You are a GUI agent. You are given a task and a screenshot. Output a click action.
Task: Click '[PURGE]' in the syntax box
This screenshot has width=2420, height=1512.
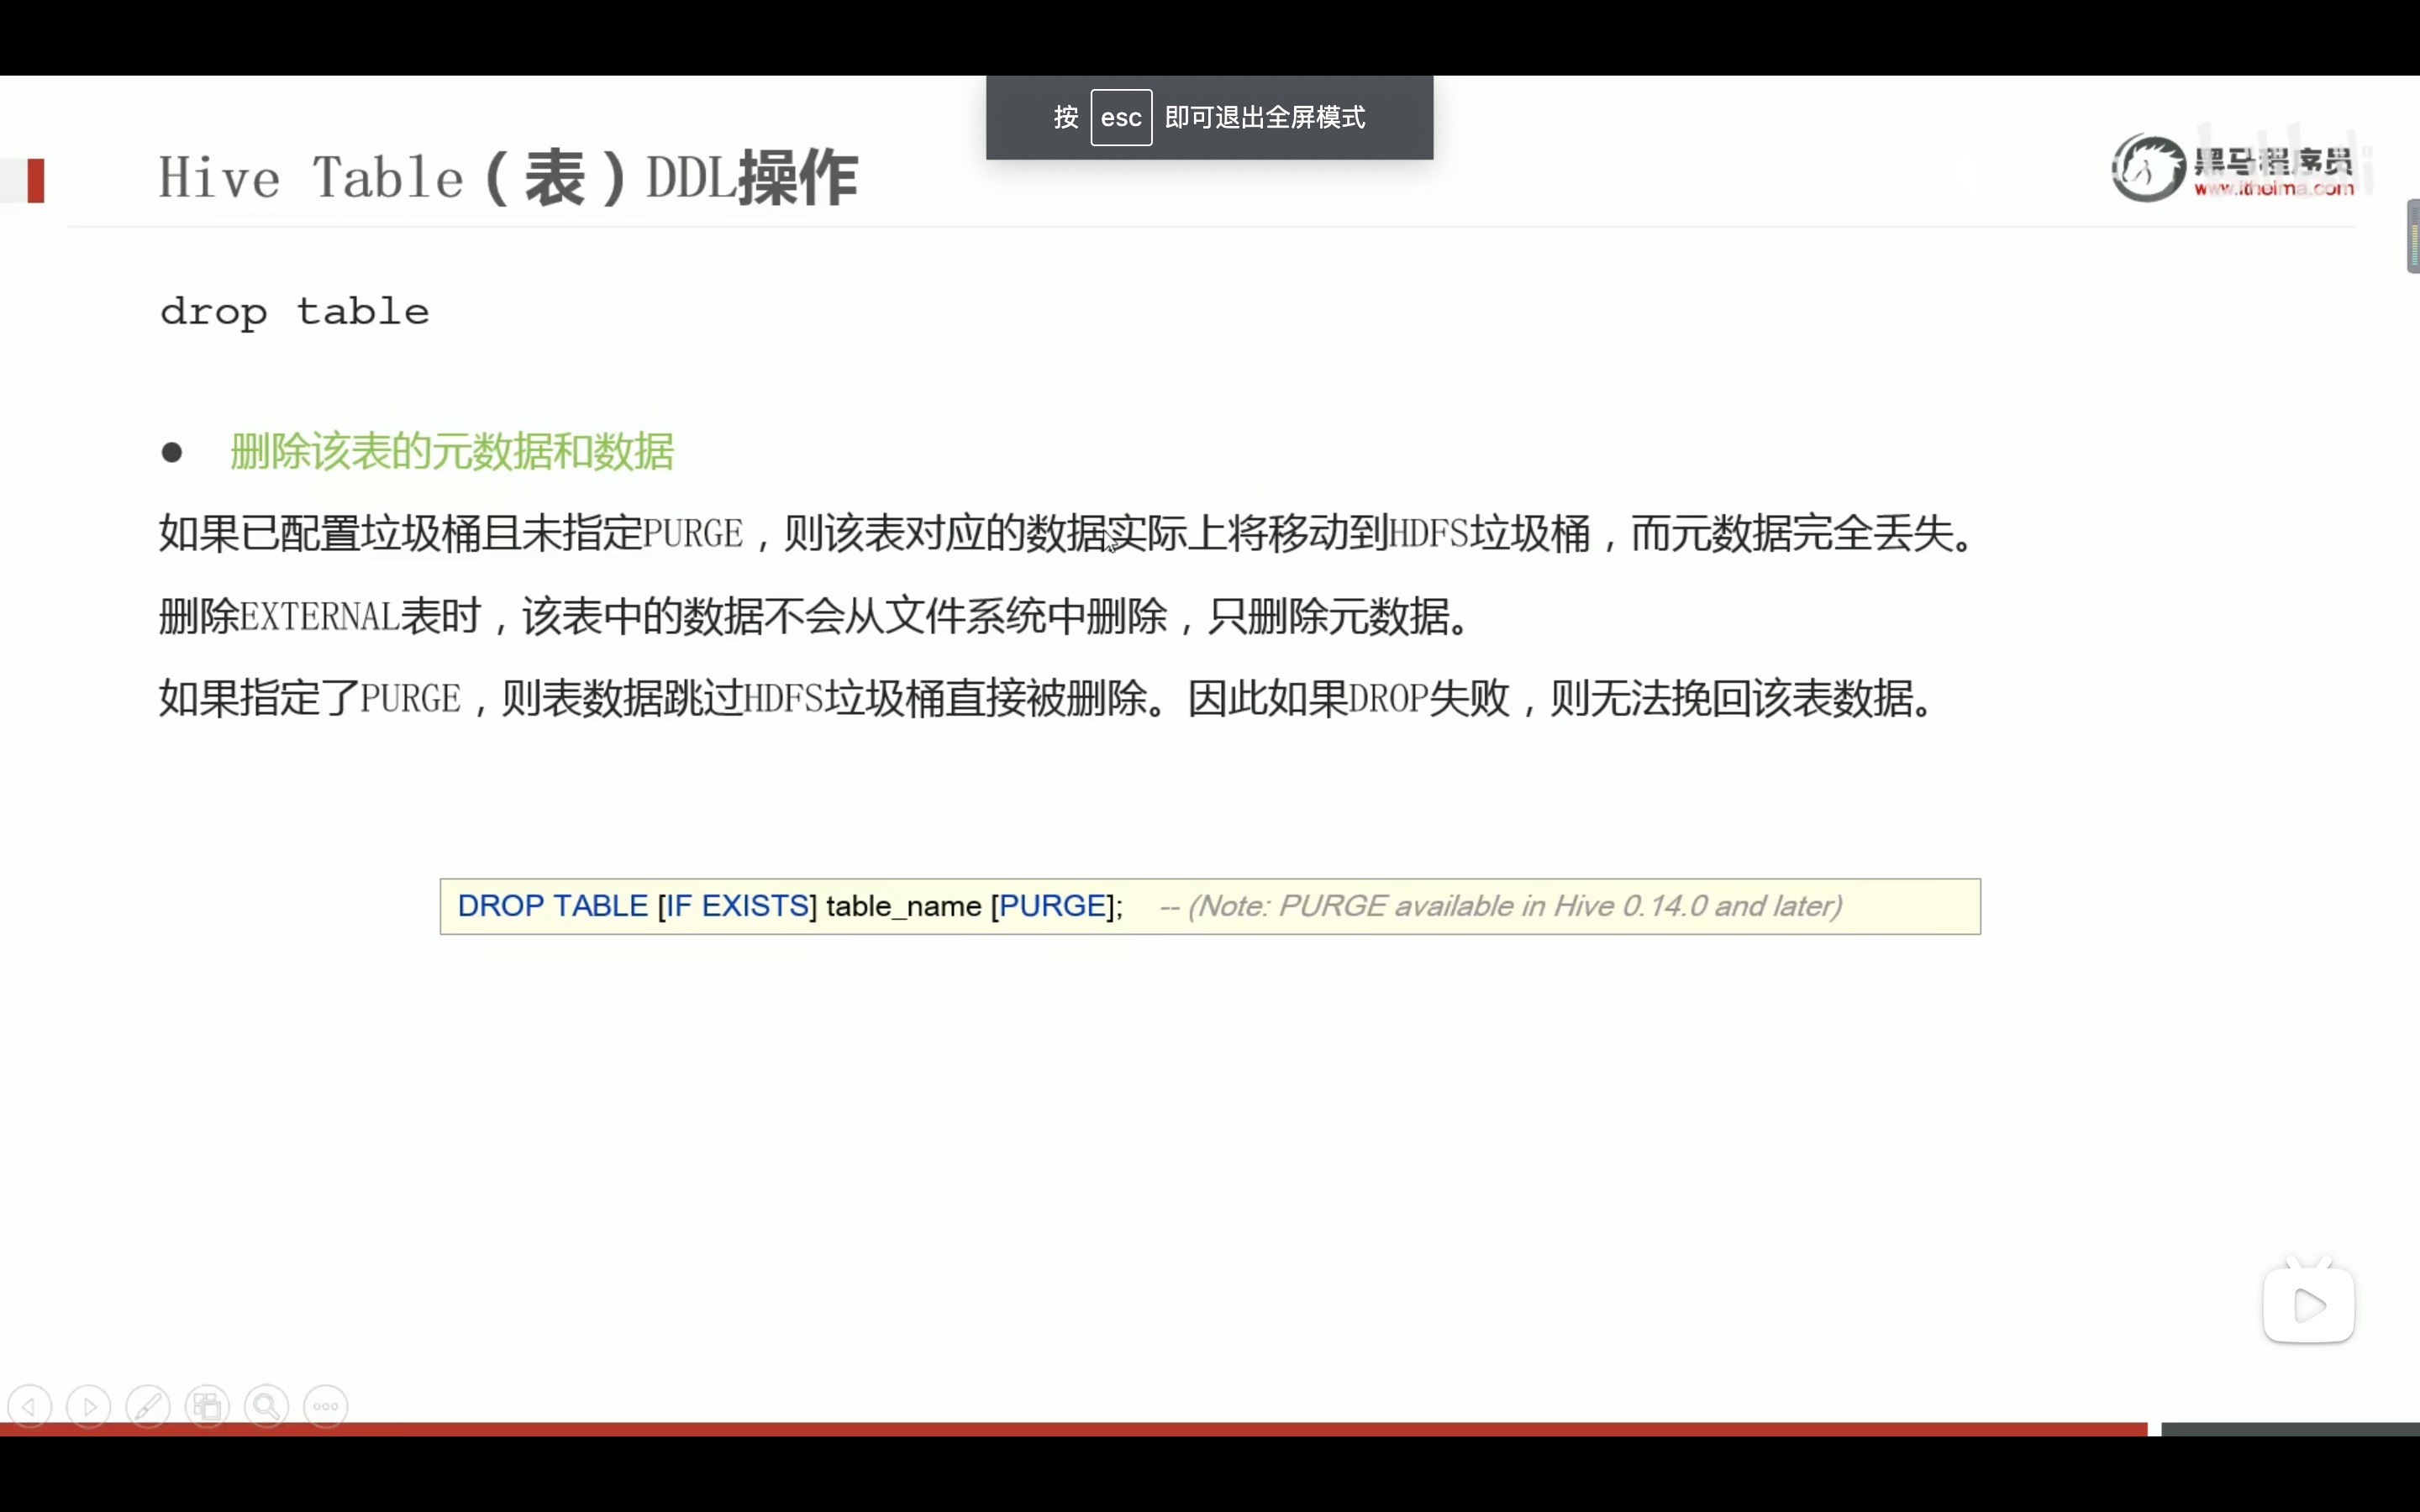[x=1053, y=906]
